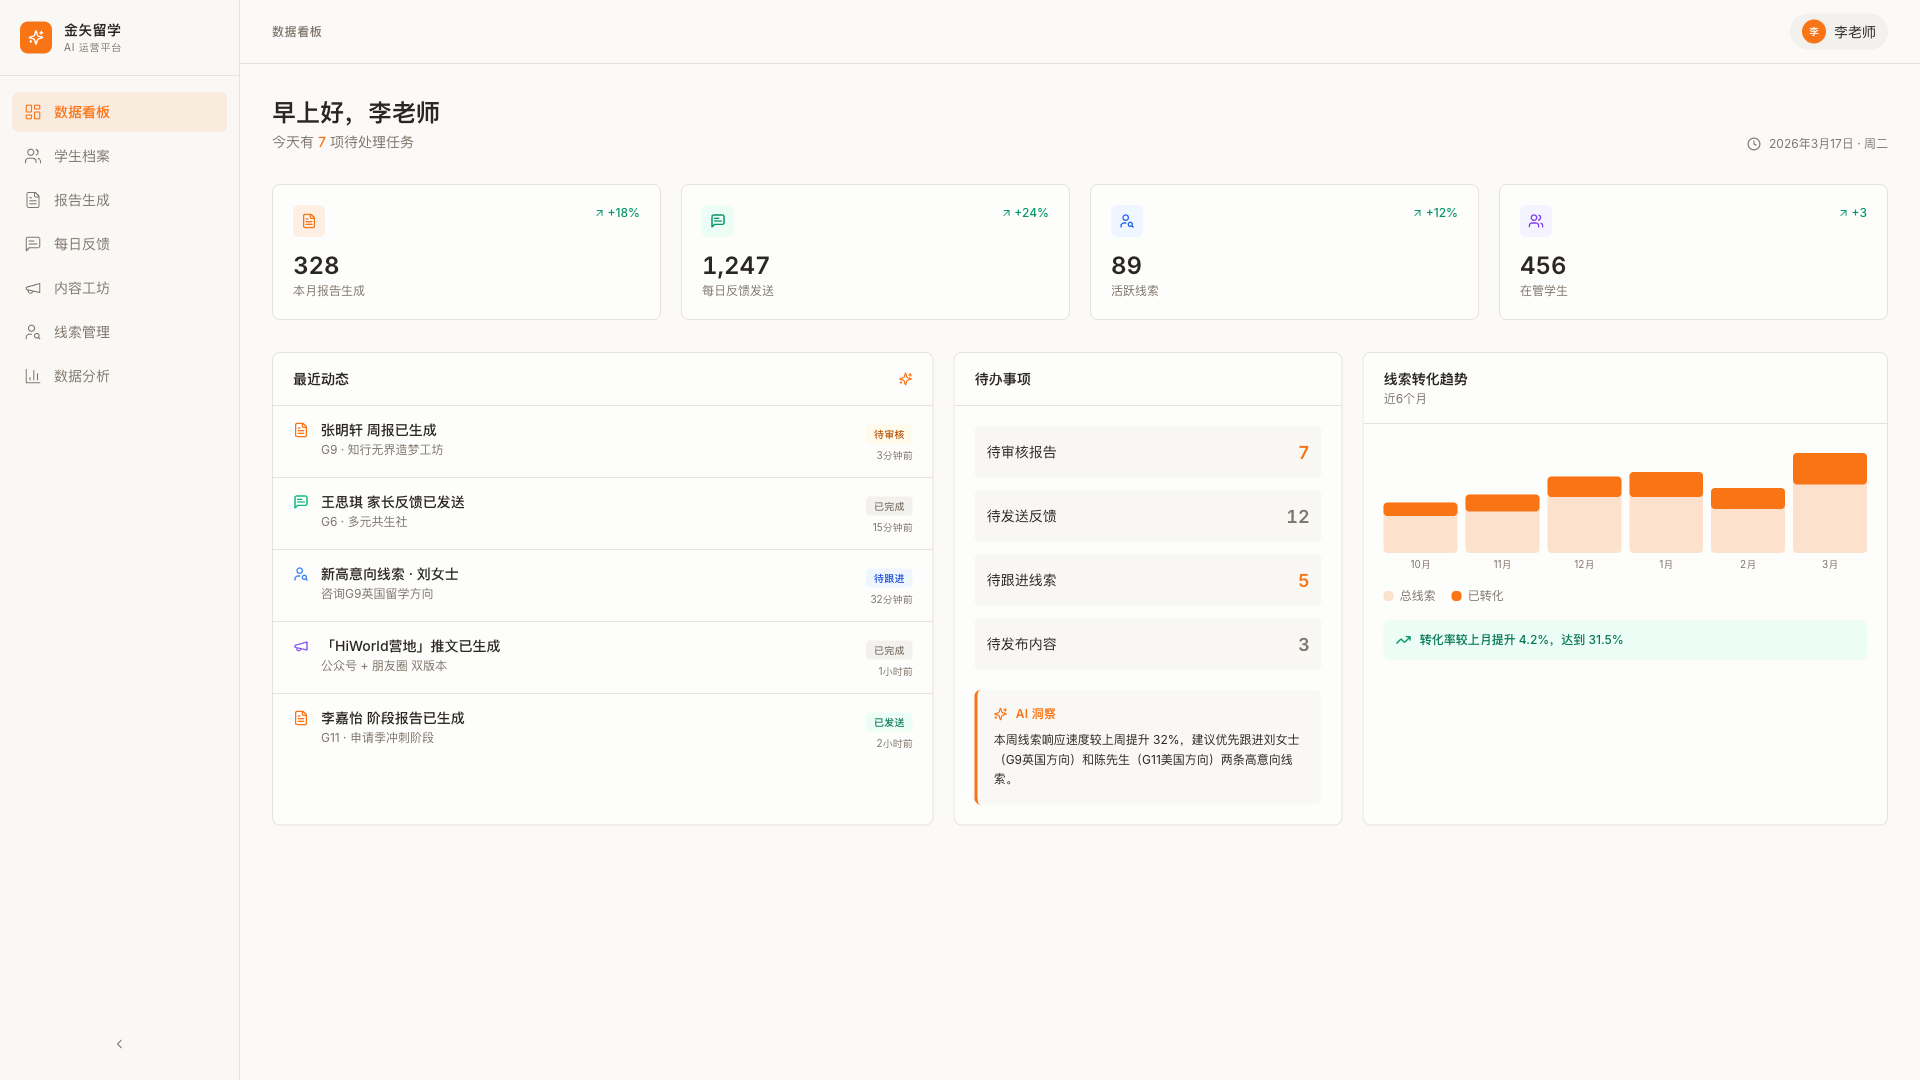Image resolution: width=1920 pixels, height=1080 pixels.
Task: Click the AI sparkle icon in 最近动态
Action: (905, 379)
